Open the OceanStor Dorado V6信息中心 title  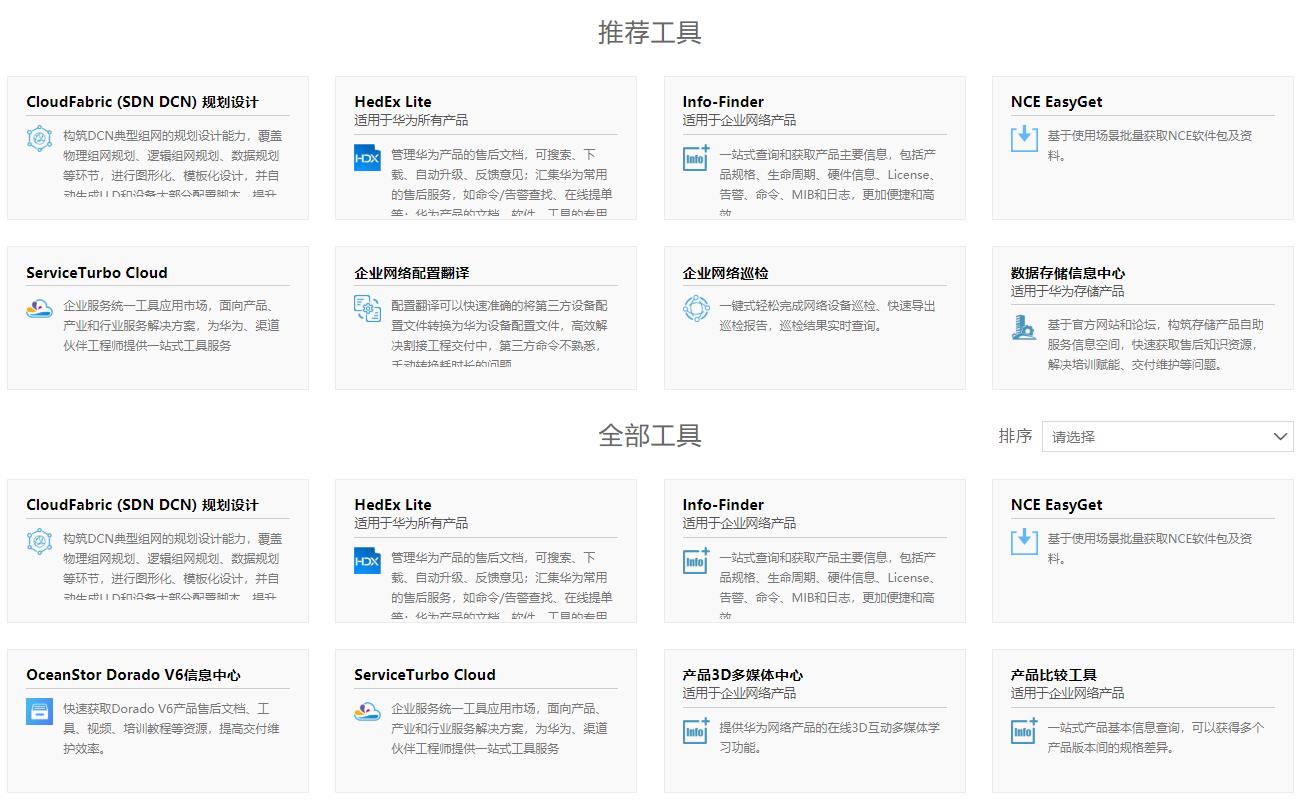click(133, 675)
